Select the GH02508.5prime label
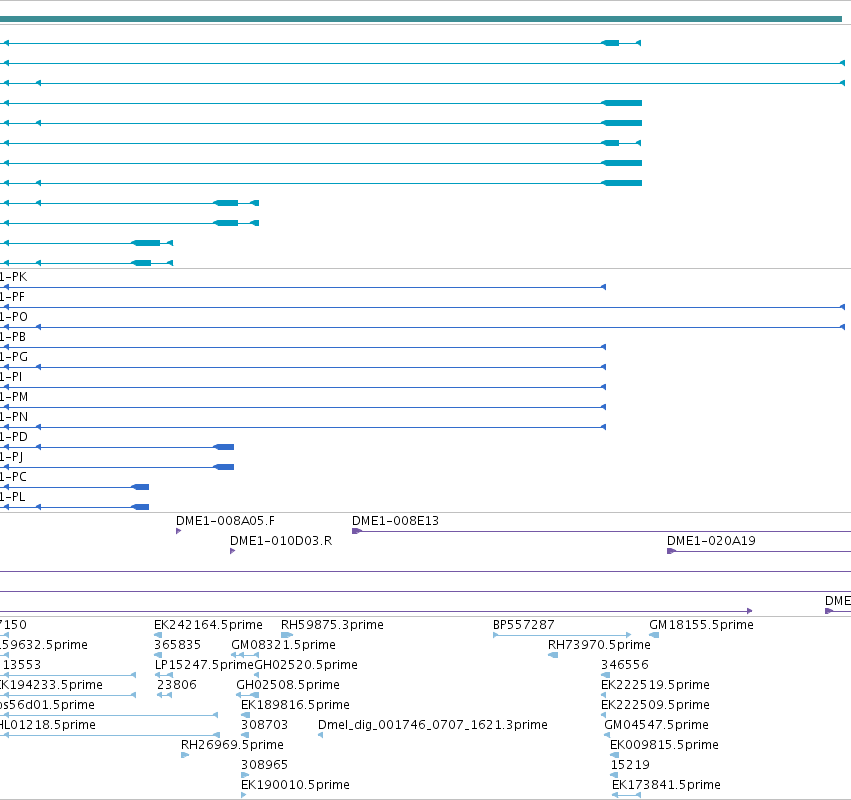851x800 pixels. pyautogui.click(x=288, y=685)
